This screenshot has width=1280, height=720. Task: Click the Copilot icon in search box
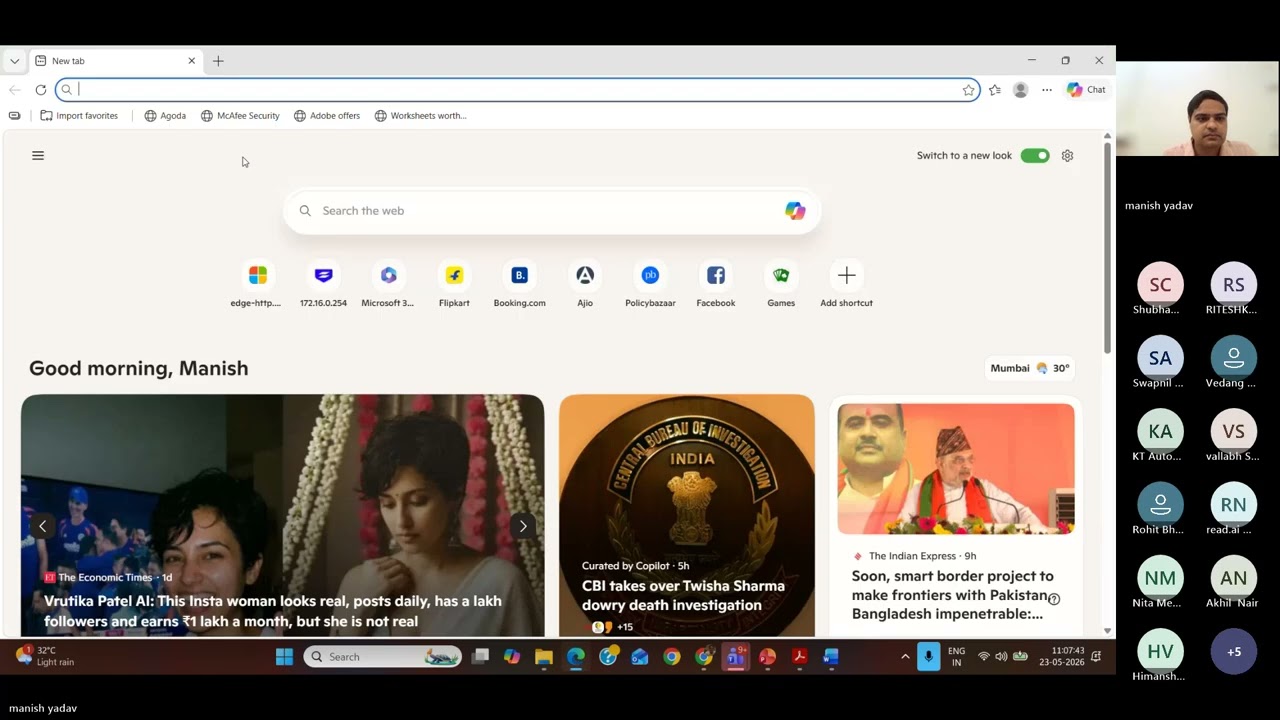pyautogui.click(x=795, y=211)
